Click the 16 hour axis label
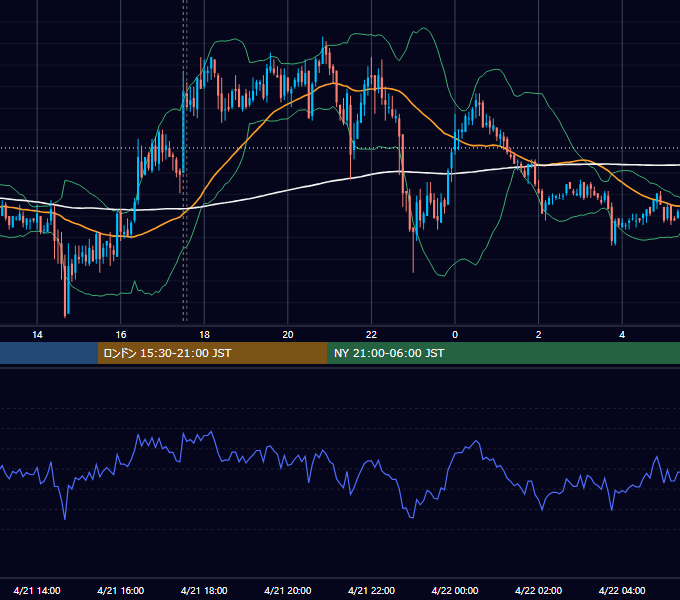 pos(121,335)
